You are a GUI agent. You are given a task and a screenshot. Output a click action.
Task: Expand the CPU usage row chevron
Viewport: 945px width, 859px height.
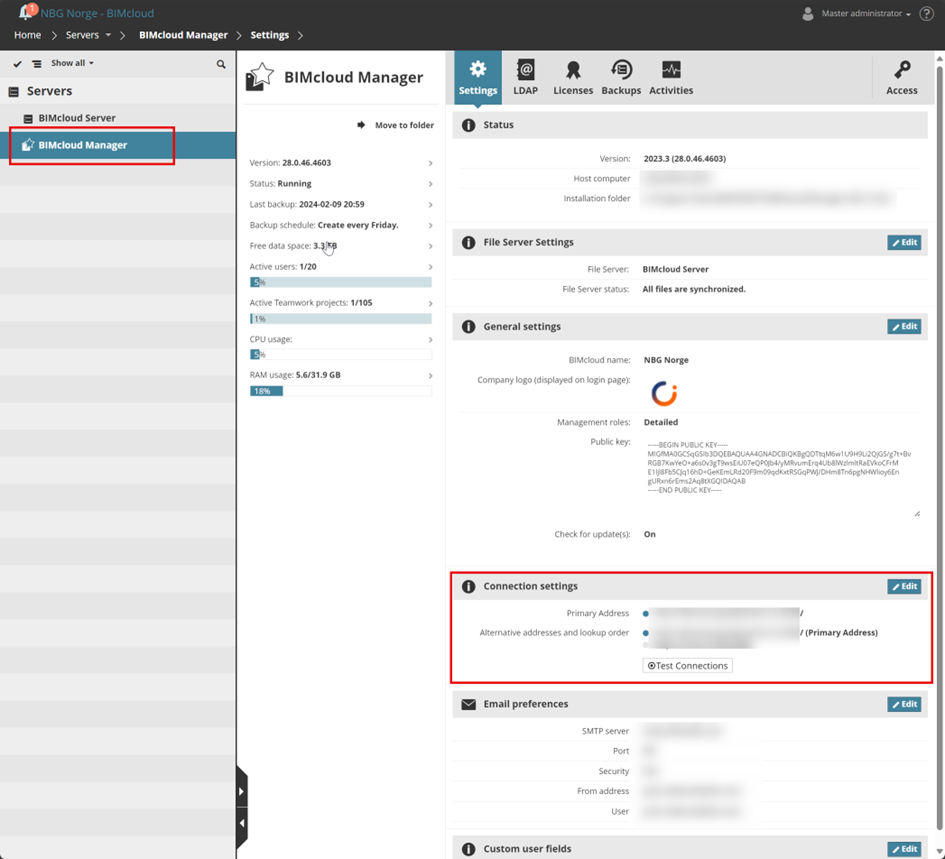[x=430, y=340]
